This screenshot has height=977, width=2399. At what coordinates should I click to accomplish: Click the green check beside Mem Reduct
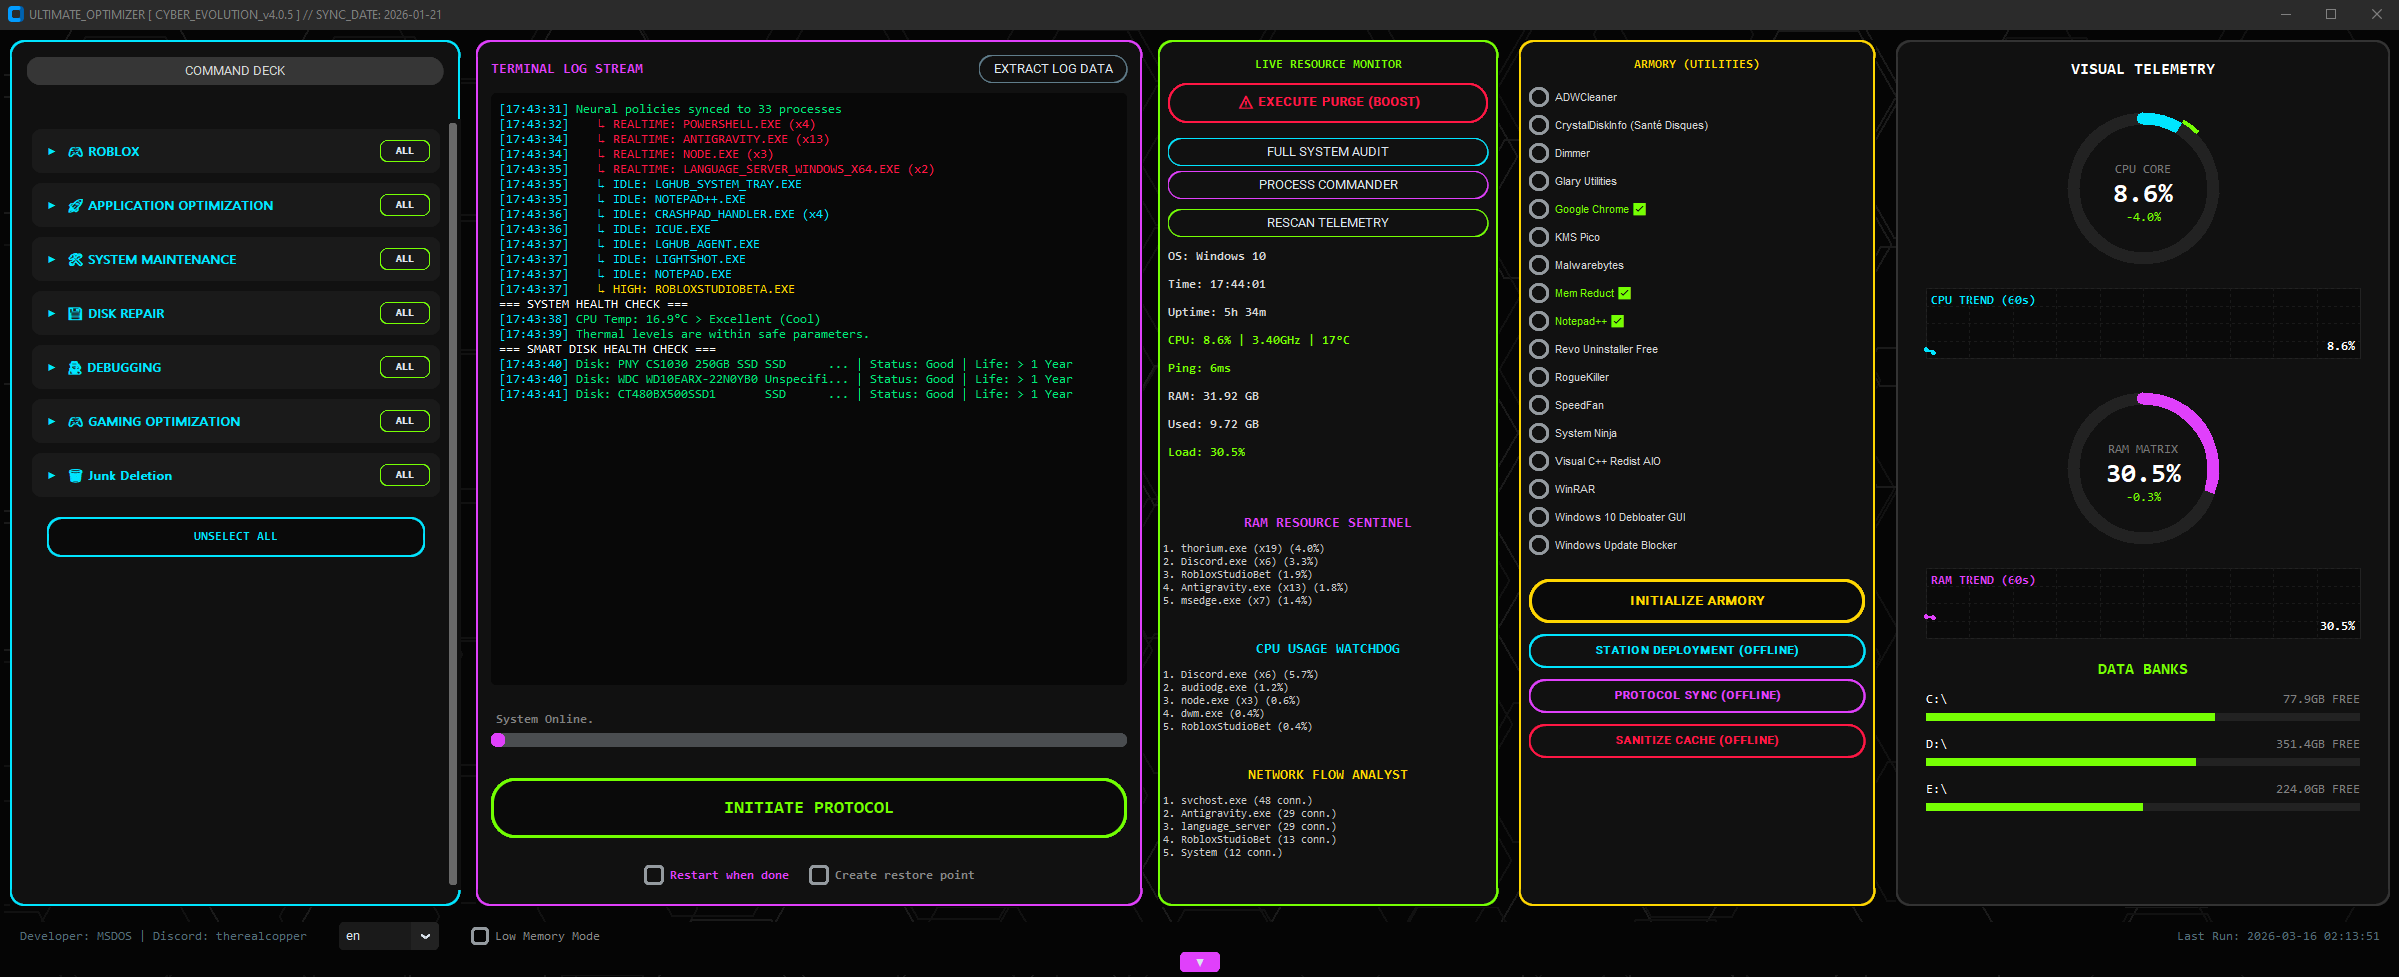click(x=1625, y=293)
